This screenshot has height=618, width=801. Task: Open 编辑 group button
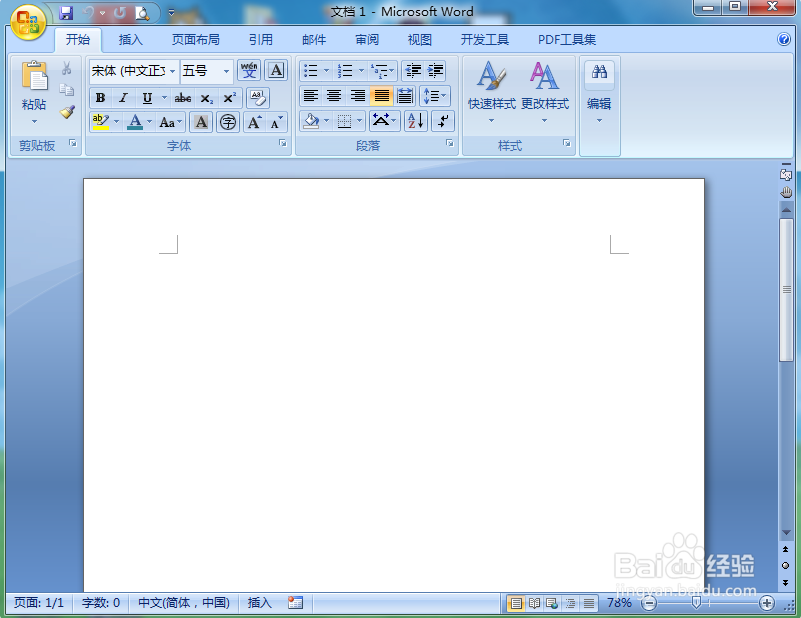coord(599,92)
